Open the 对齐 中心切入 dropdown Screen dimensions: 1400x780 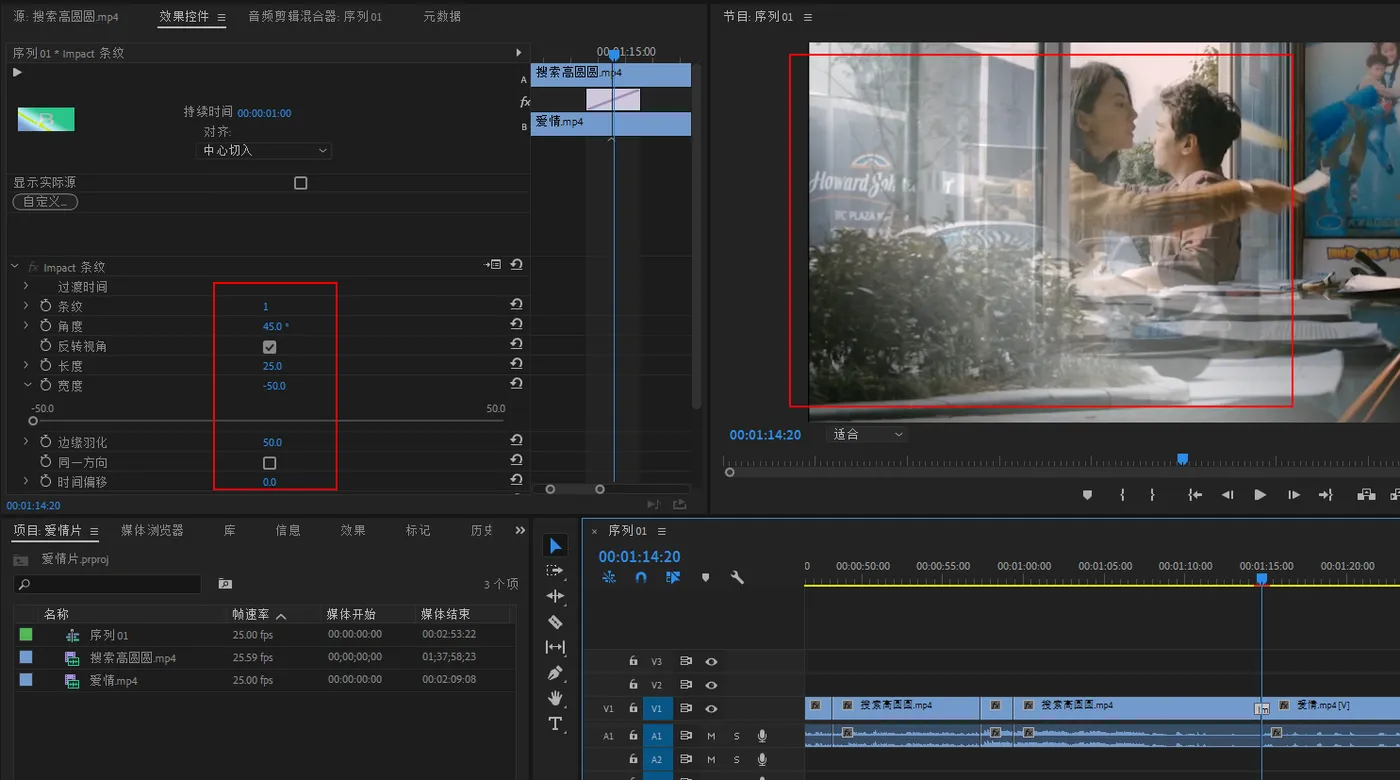264,150
